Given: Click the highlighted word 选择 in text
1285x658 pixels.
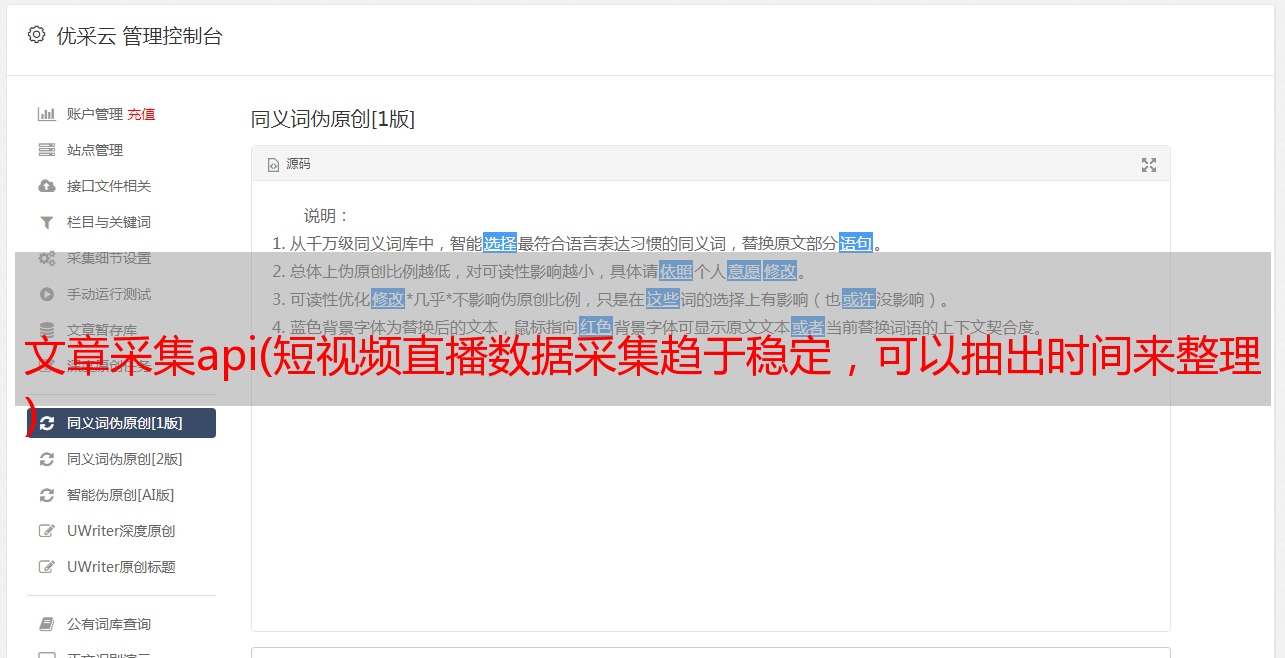Looking at the screenshot, I should 500,243.
